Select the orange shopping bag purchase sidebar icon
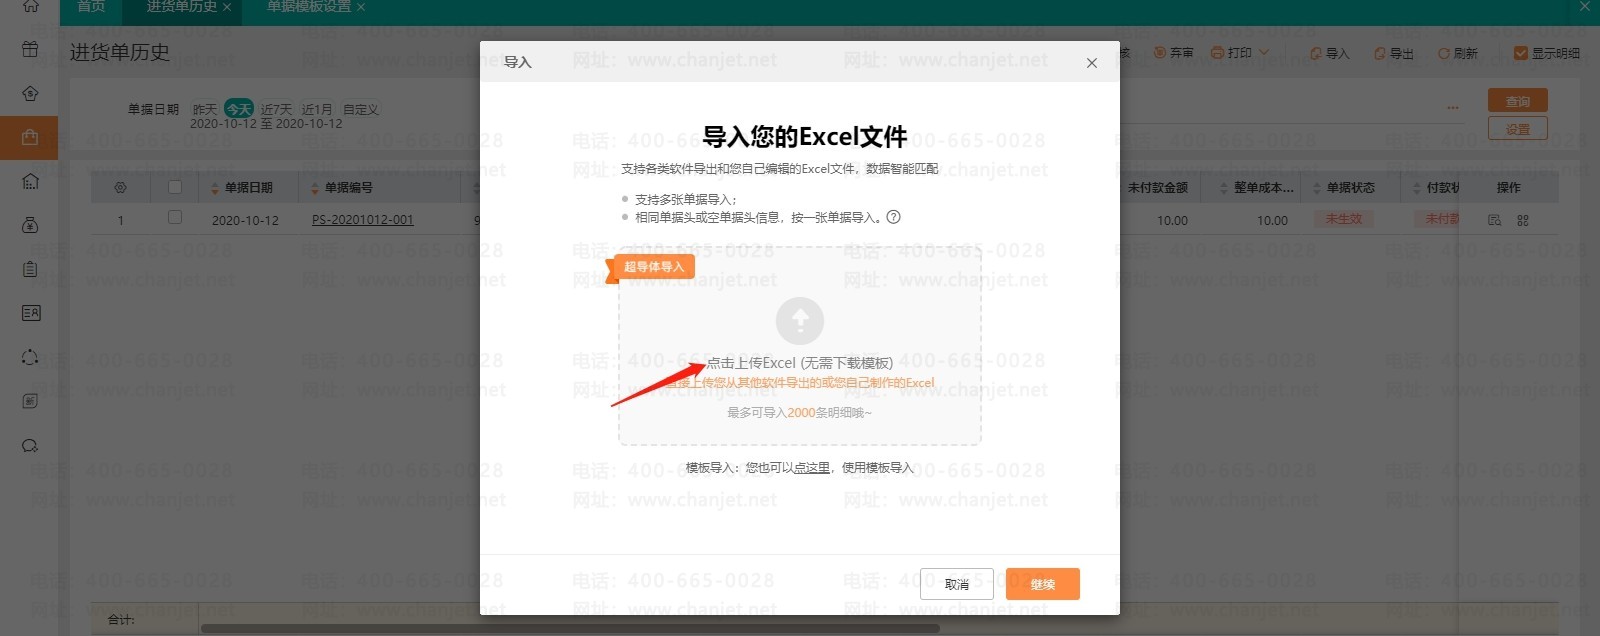Screen dimensions: 1600x636 coord(29,137)
